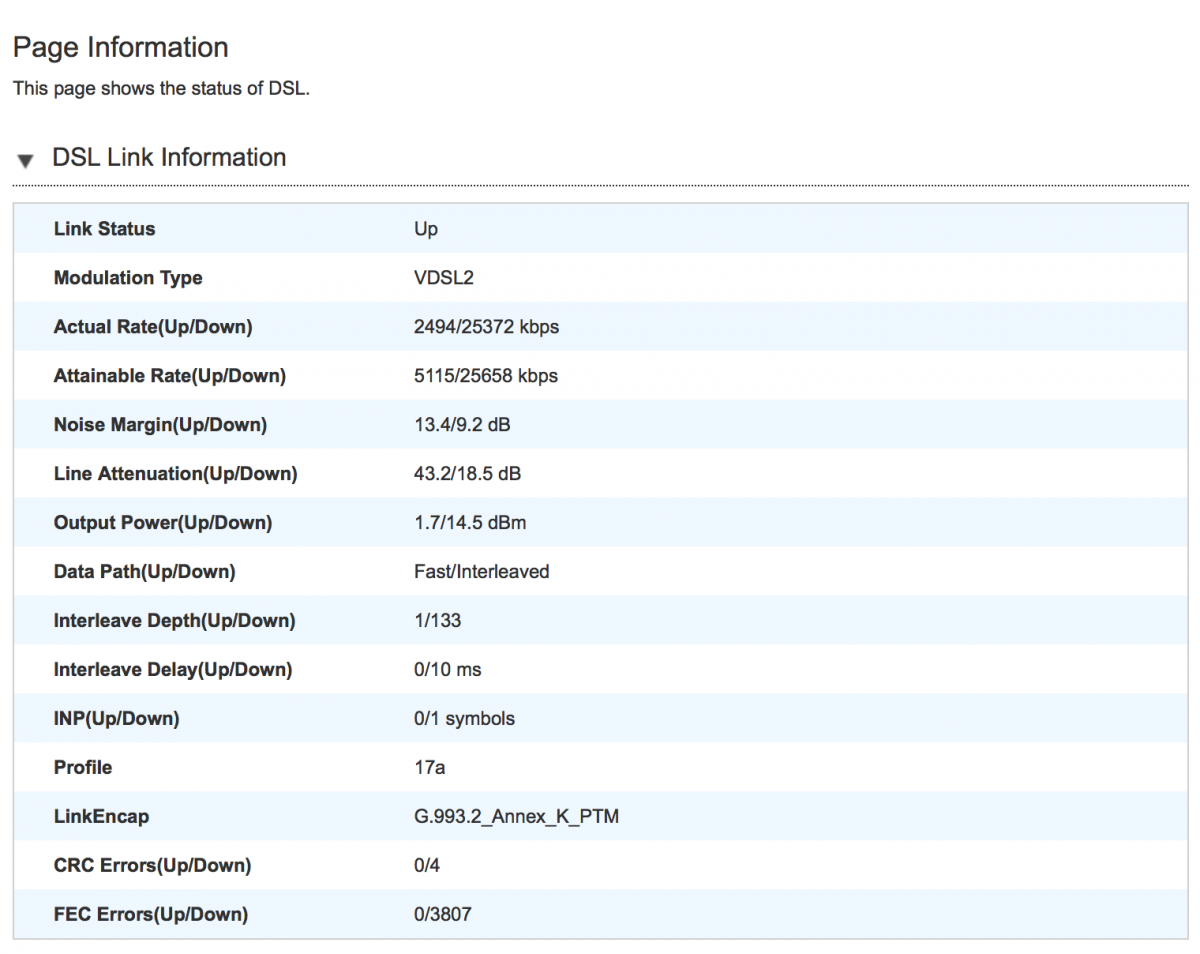
Task: Collapse the DSL Link Information triangle
Action: 26,161
